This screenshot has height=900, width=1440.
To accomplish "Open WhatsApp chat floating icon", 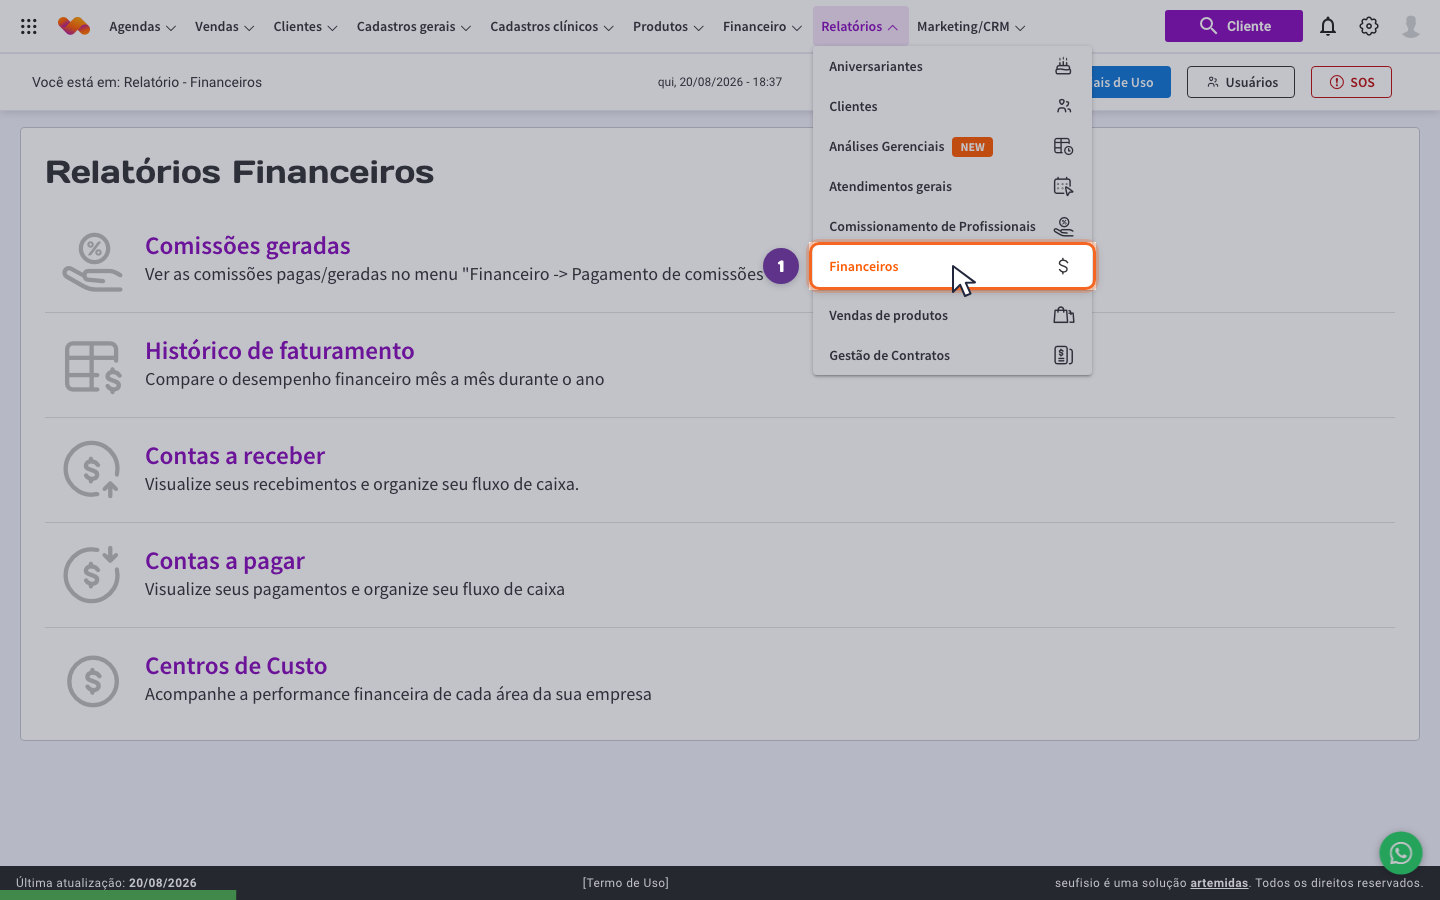I will (1400, 853).
